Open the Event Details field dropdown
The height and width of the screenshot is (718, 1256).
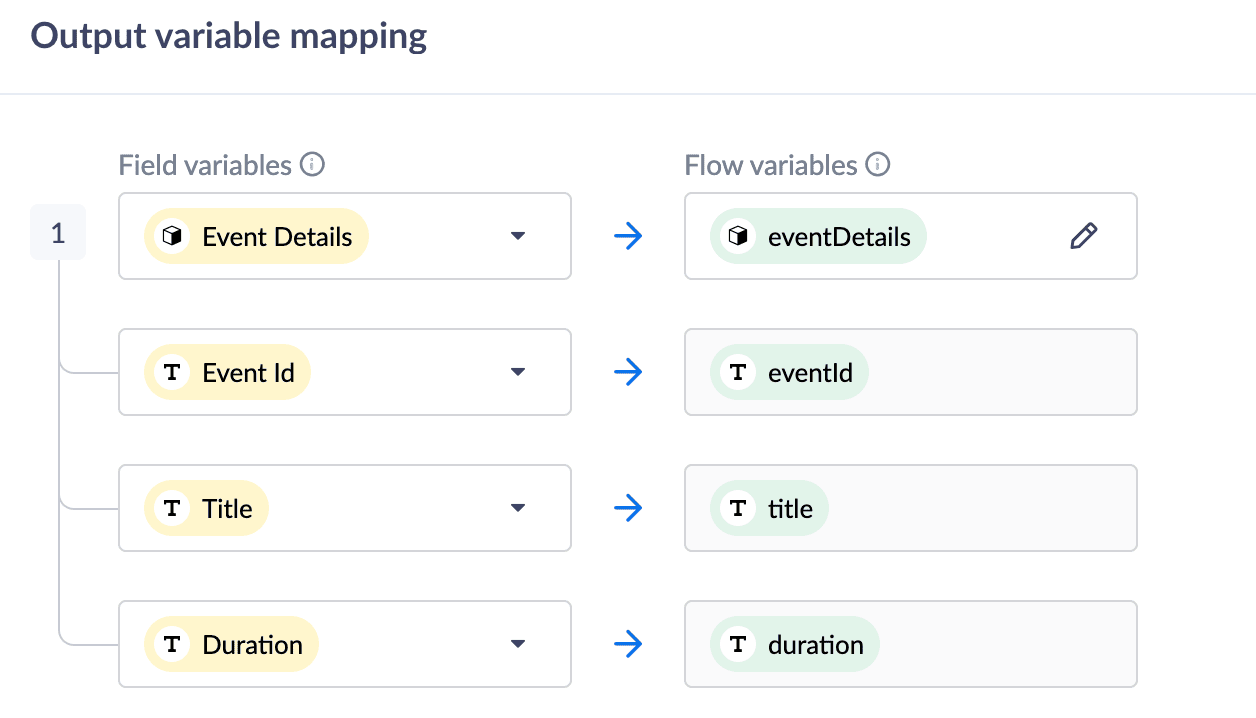pos(517,237)
